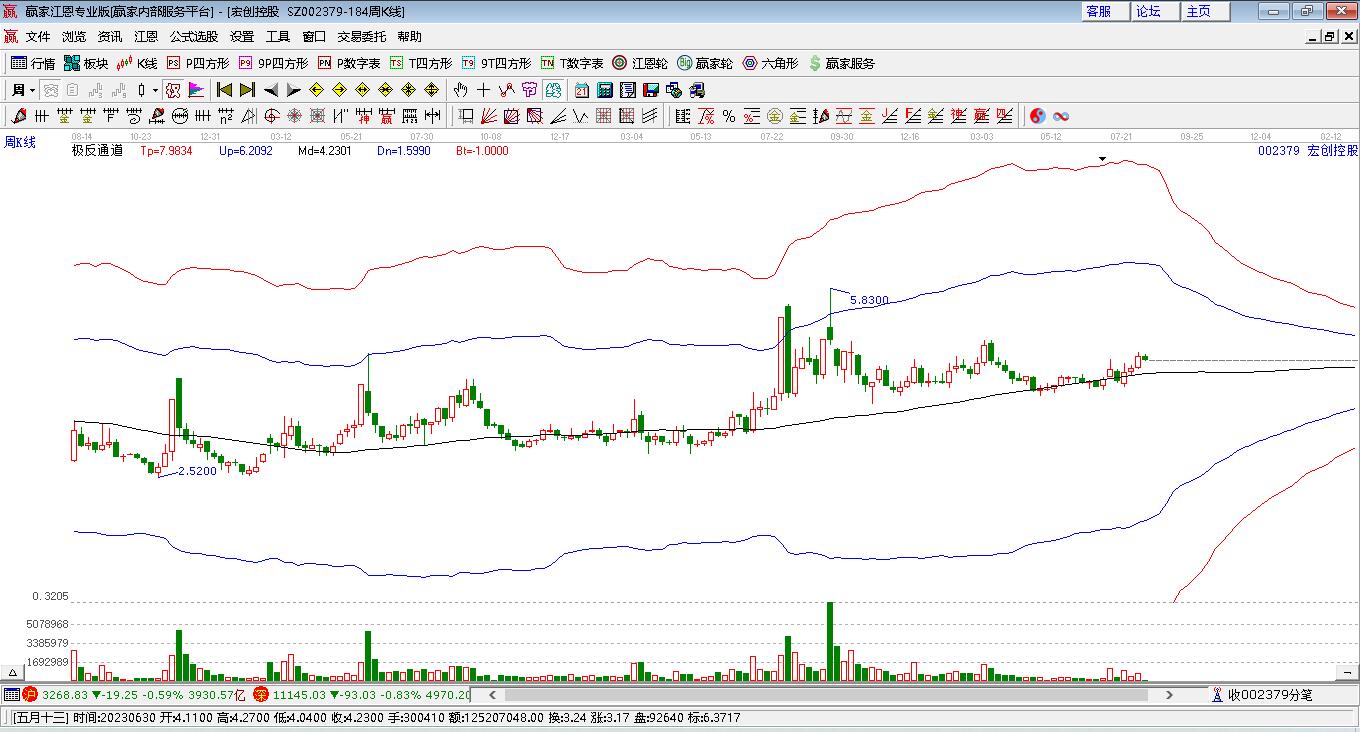The height and width of the screenshot is (732, 1360).
Task: Open the T数字表 number table
Action: point(572,63)
